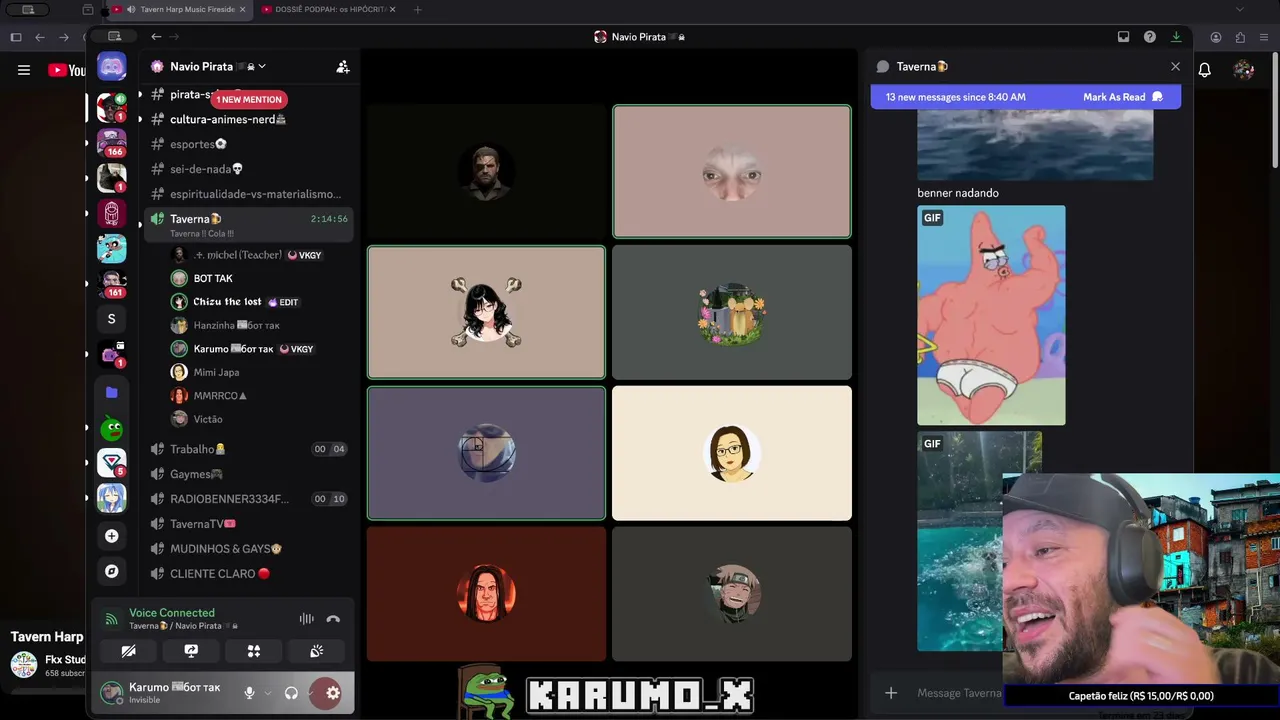Open the add attachment plus in message box
This screenshot has width=1280, height=720.
891,693
